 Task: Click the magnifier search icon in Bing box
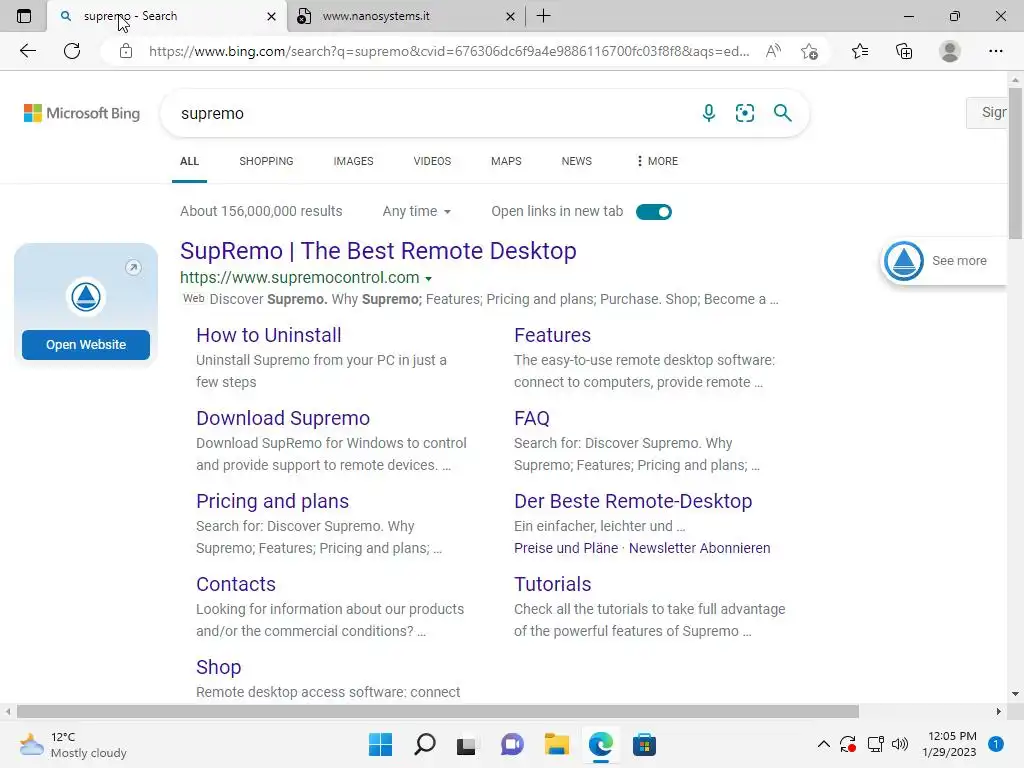pyautogui.click(x=782, y=113)
